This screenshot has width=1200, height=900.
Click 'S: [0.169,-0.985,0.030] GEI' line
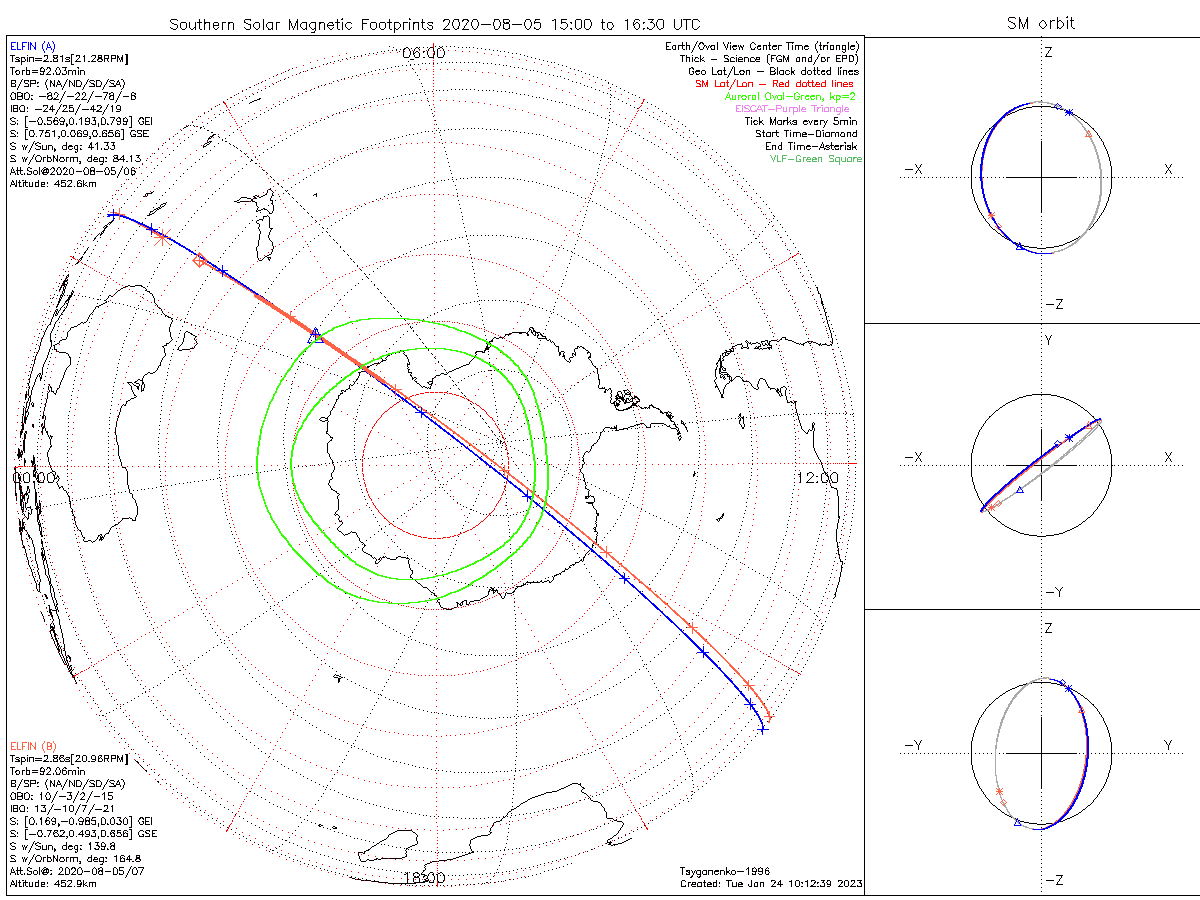click(79, 821)
